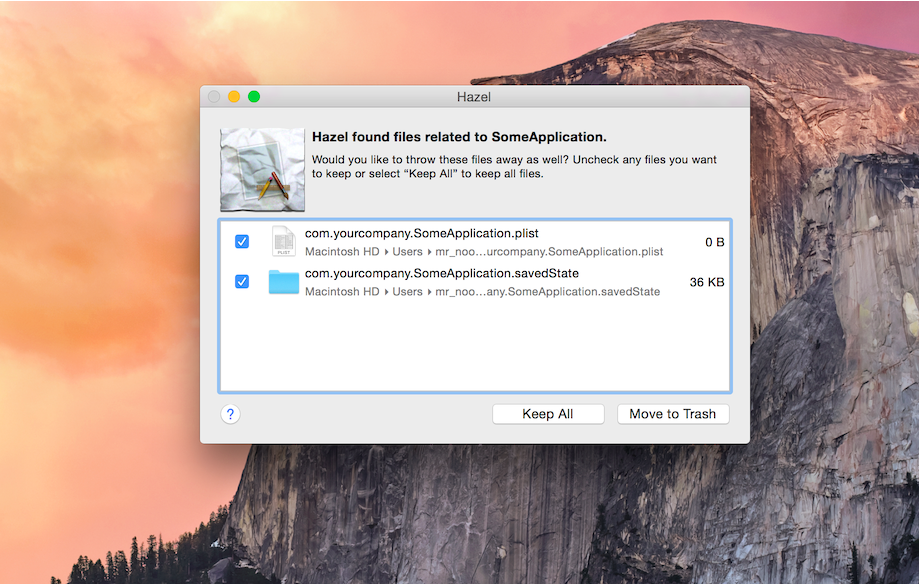
Task: Click the Hazel window title
Action: [474, 97]
